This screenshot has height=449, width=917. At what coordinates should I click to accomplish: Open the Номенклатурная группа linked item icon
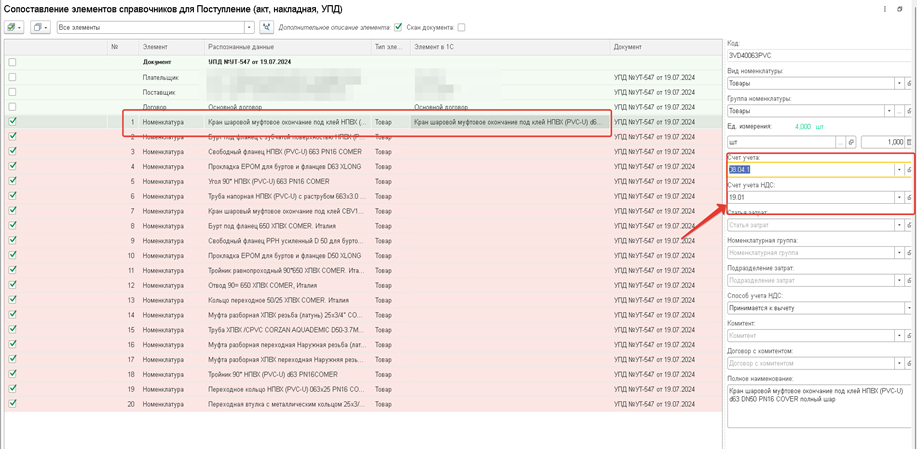point(909,253)
